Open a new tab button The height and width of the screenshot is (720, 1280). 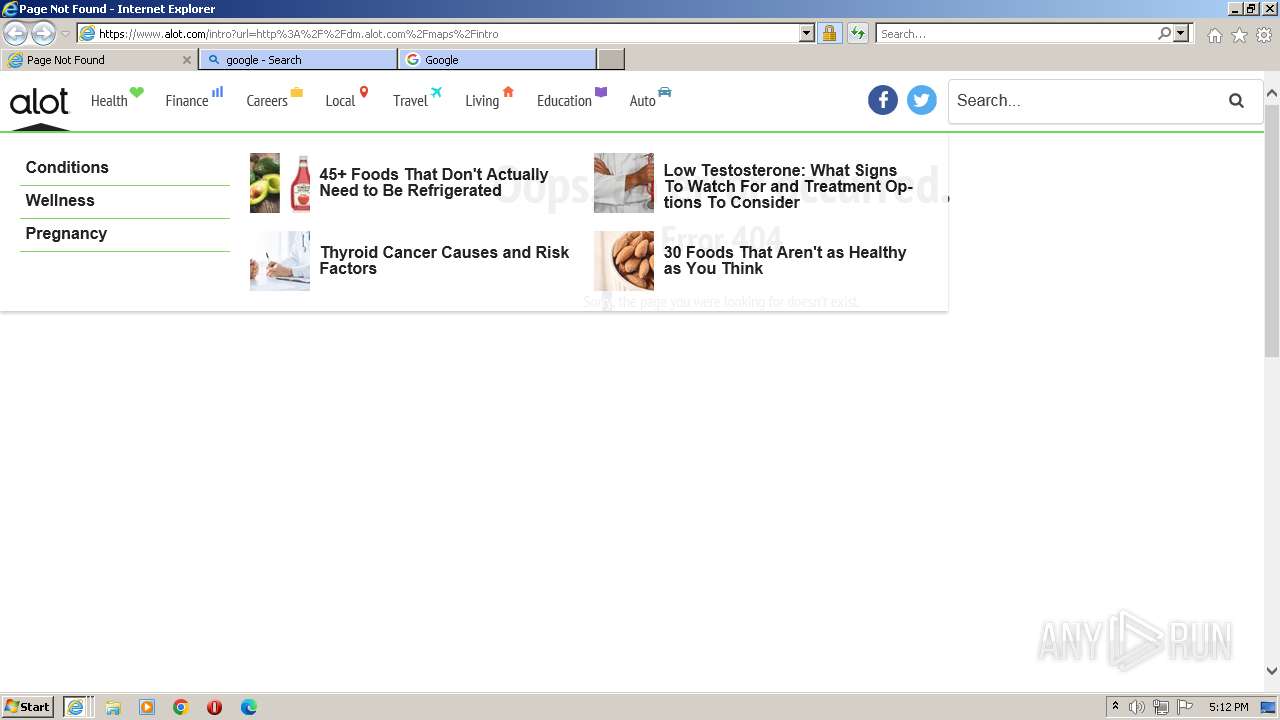(x=611, y=60)
